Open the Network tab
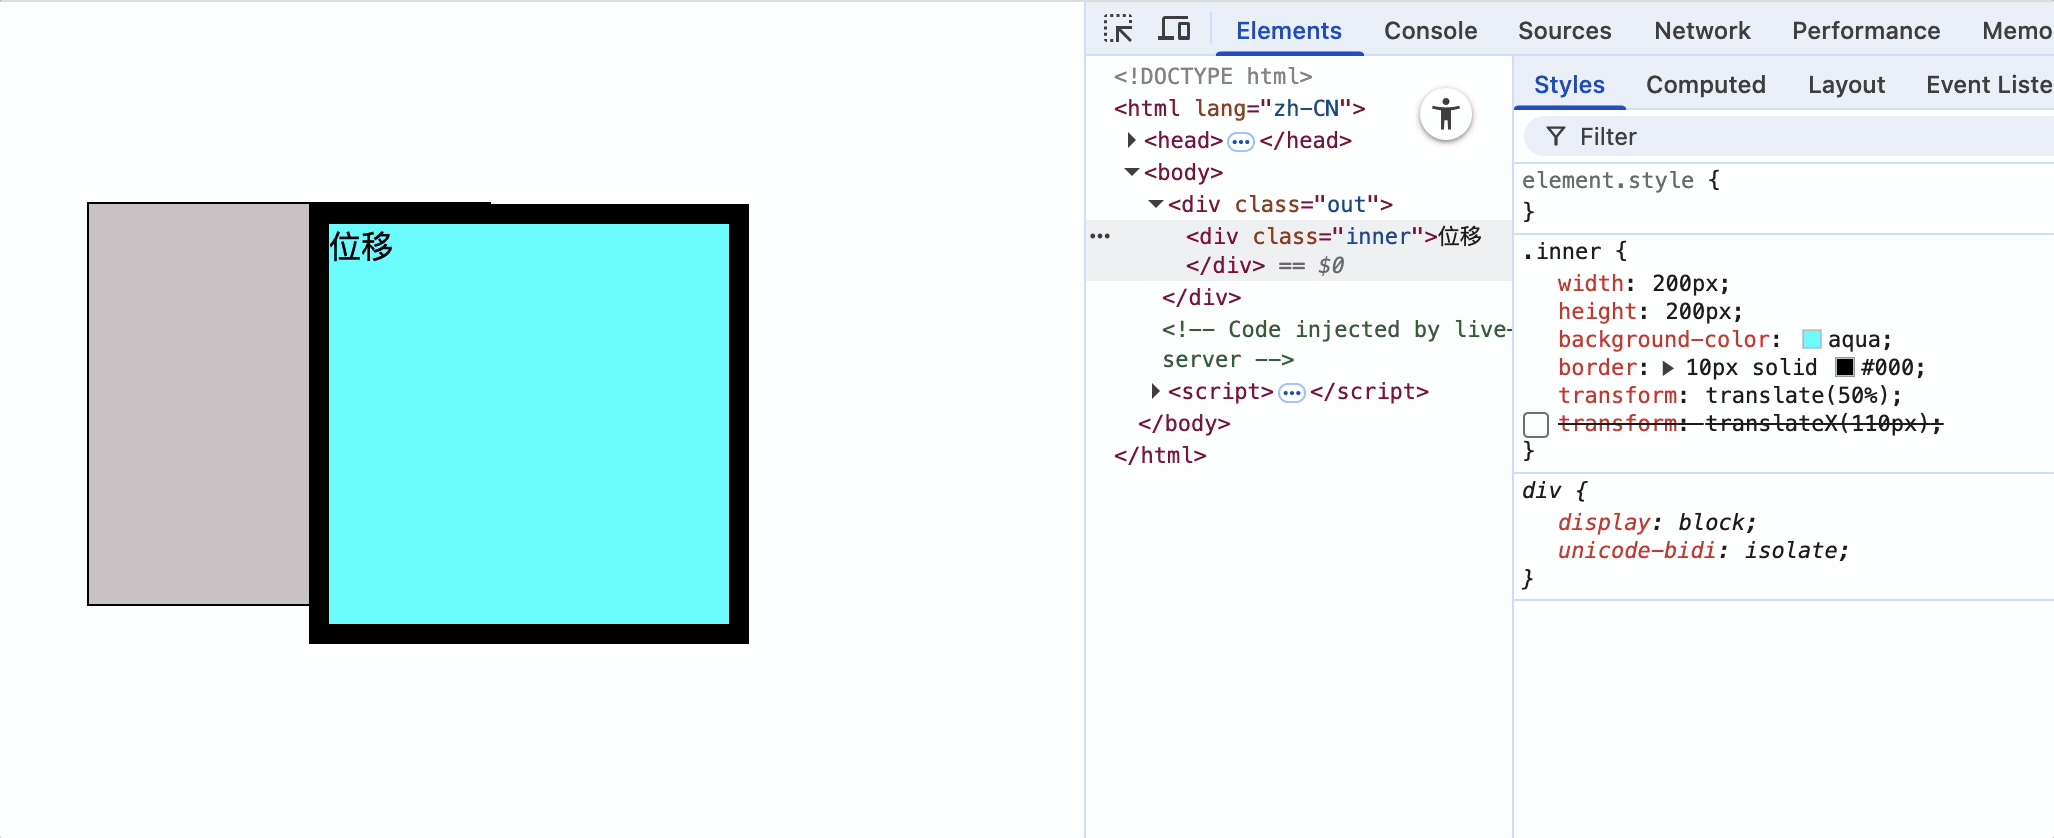The width and height of the screenshot is (2054, 838). 1702,31
